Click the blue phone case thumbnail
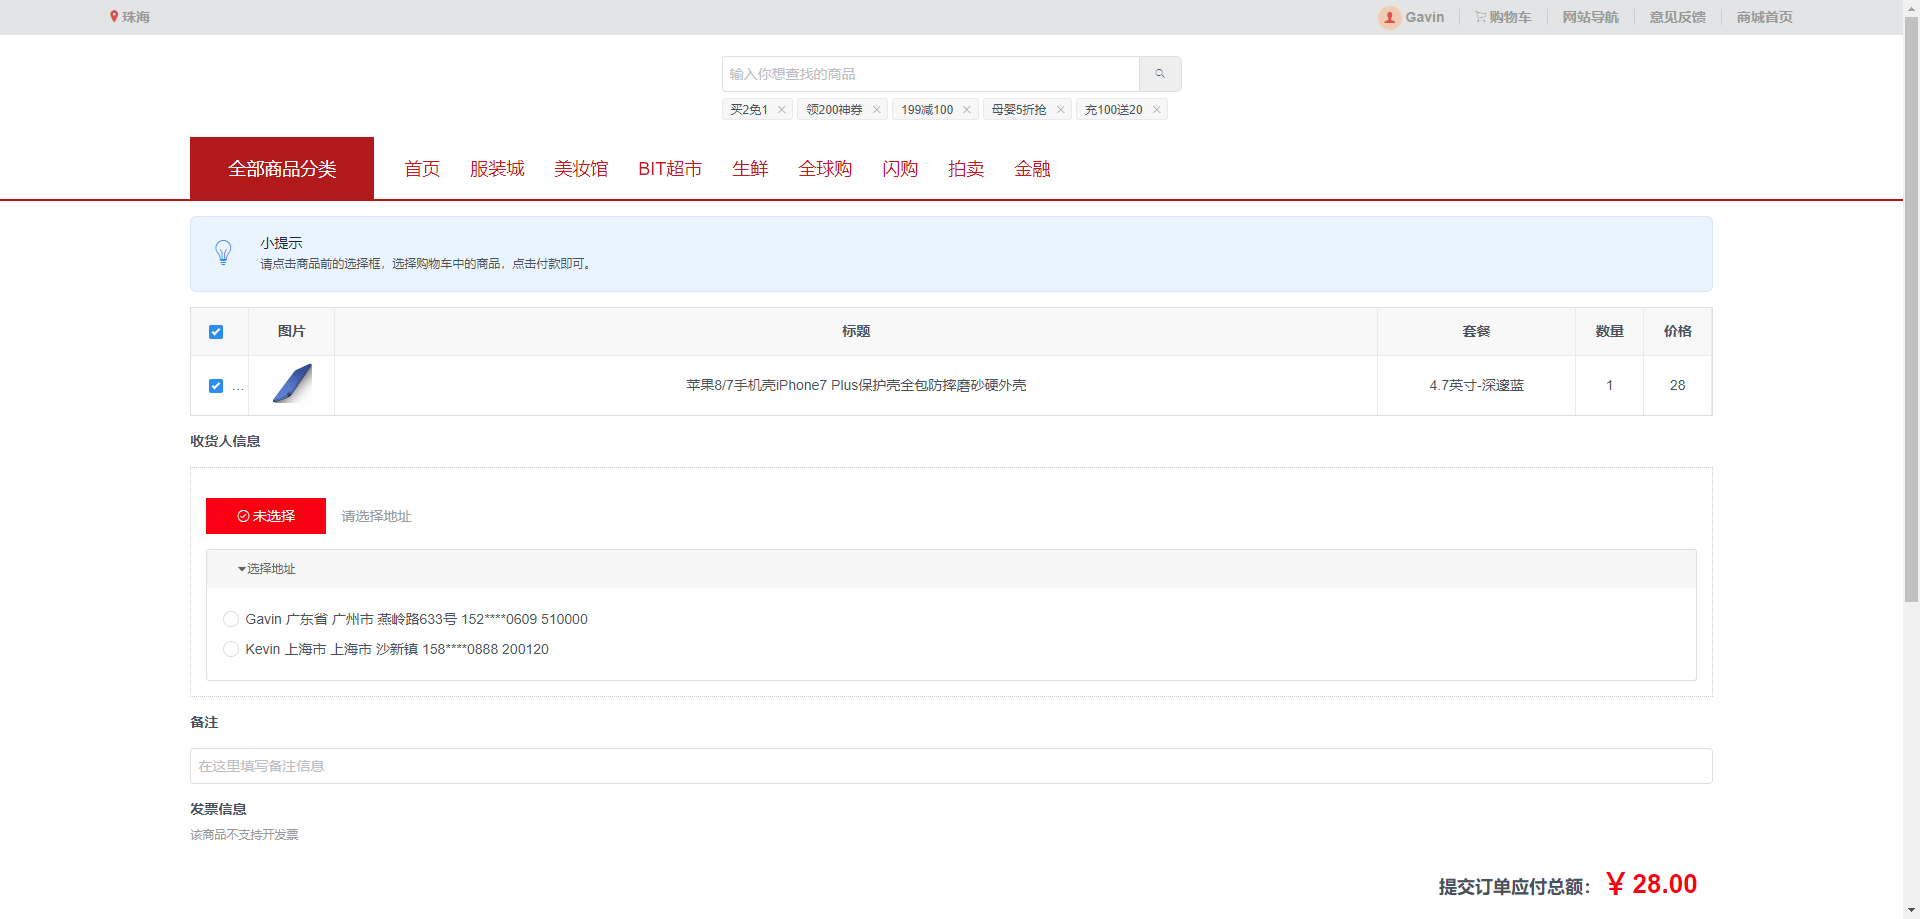The height and width of the screenshot is (919, 1920). [x=292, y=385]
